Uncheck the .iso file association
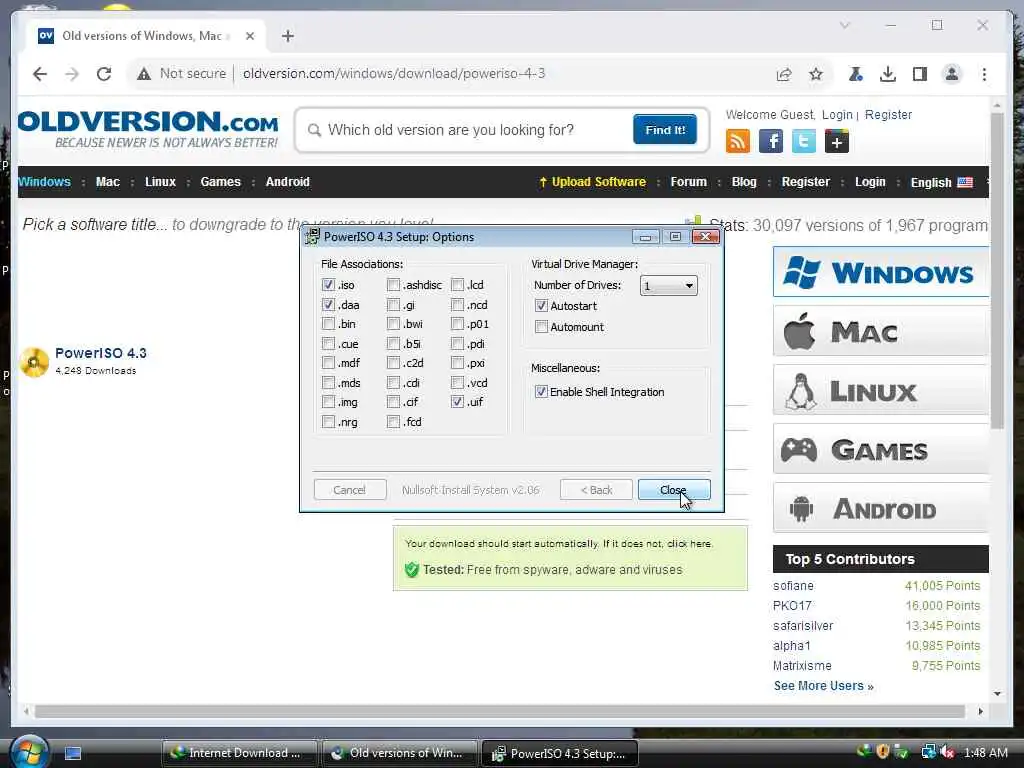The width and height of the screenshot is (1024, 768). (328, 285)
